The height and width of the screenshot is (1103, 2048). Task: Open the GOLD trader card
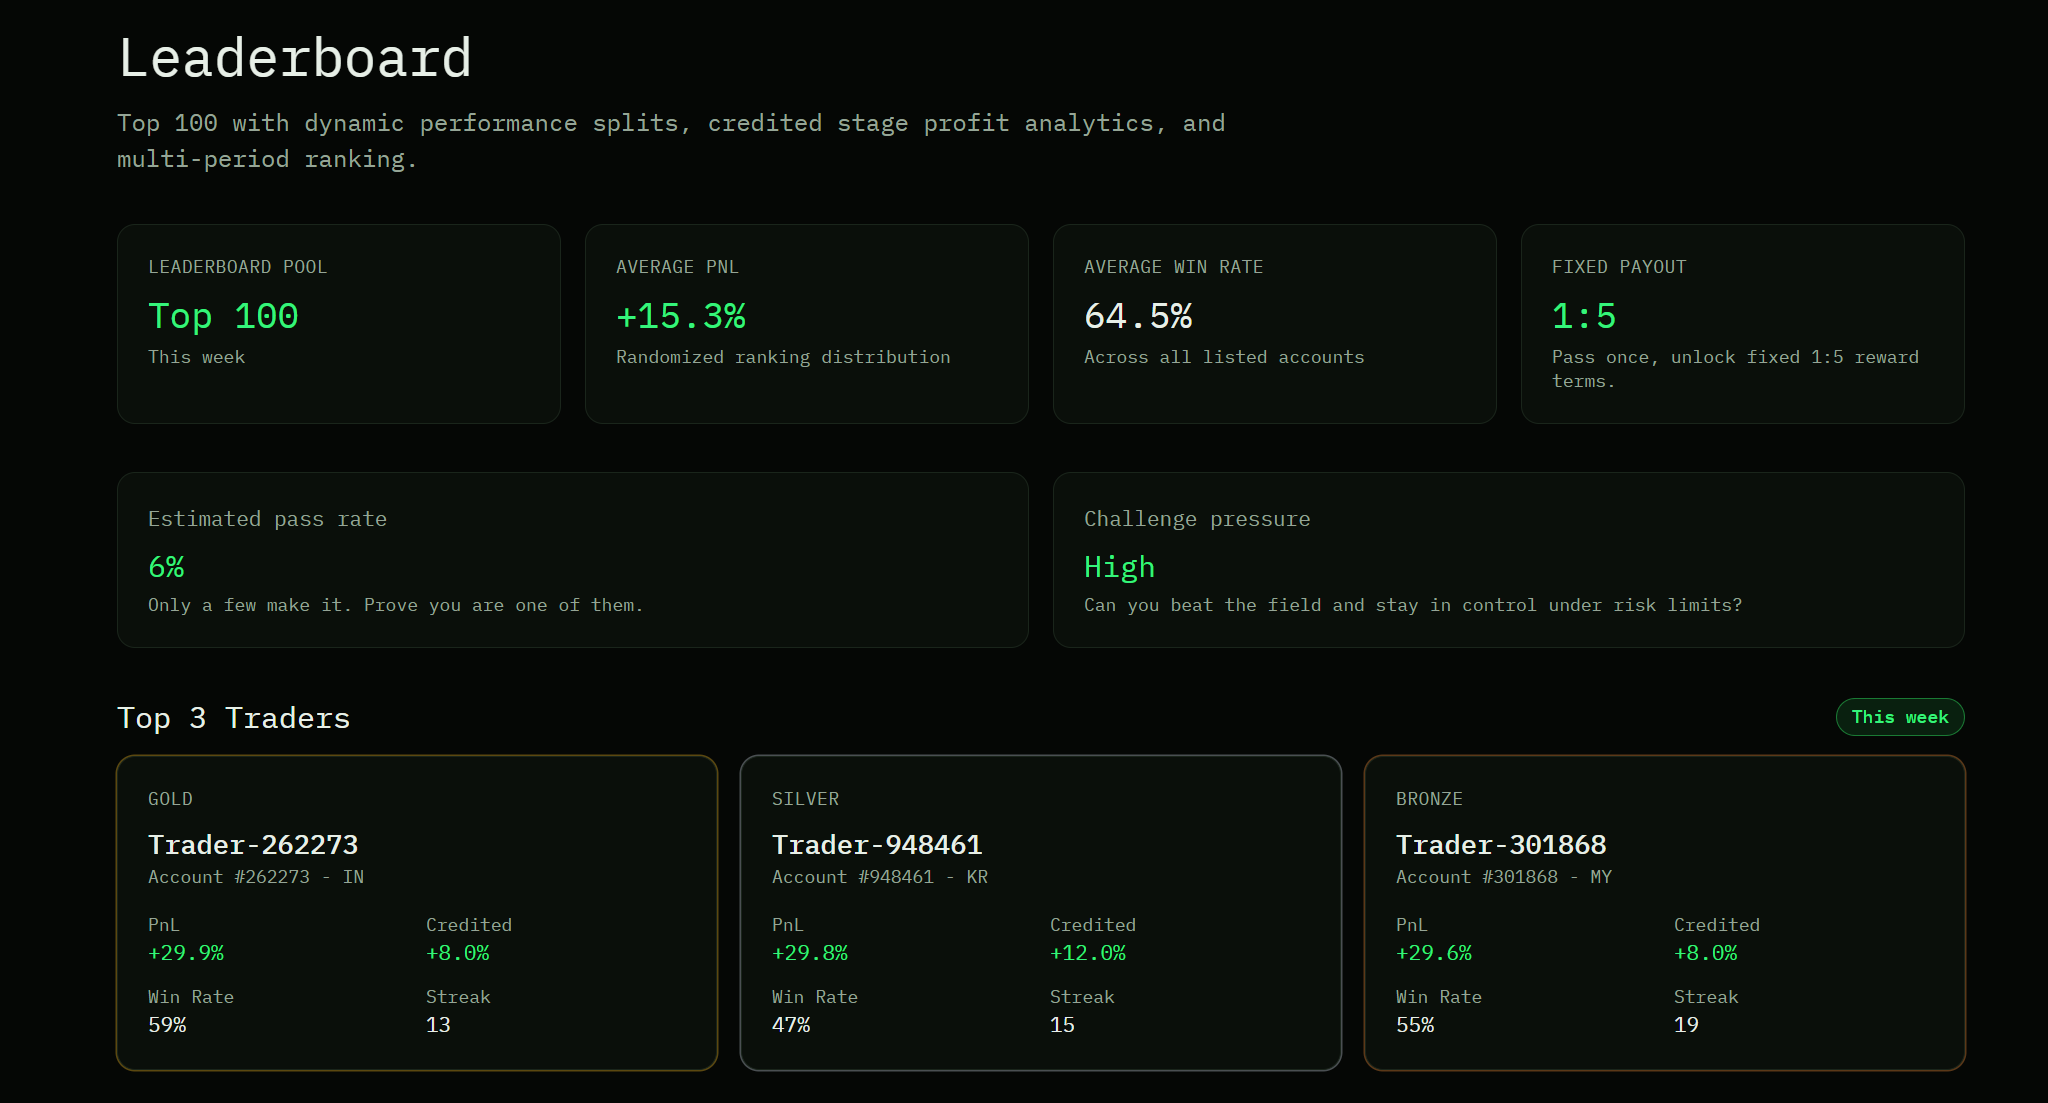(x=416, y=911)
